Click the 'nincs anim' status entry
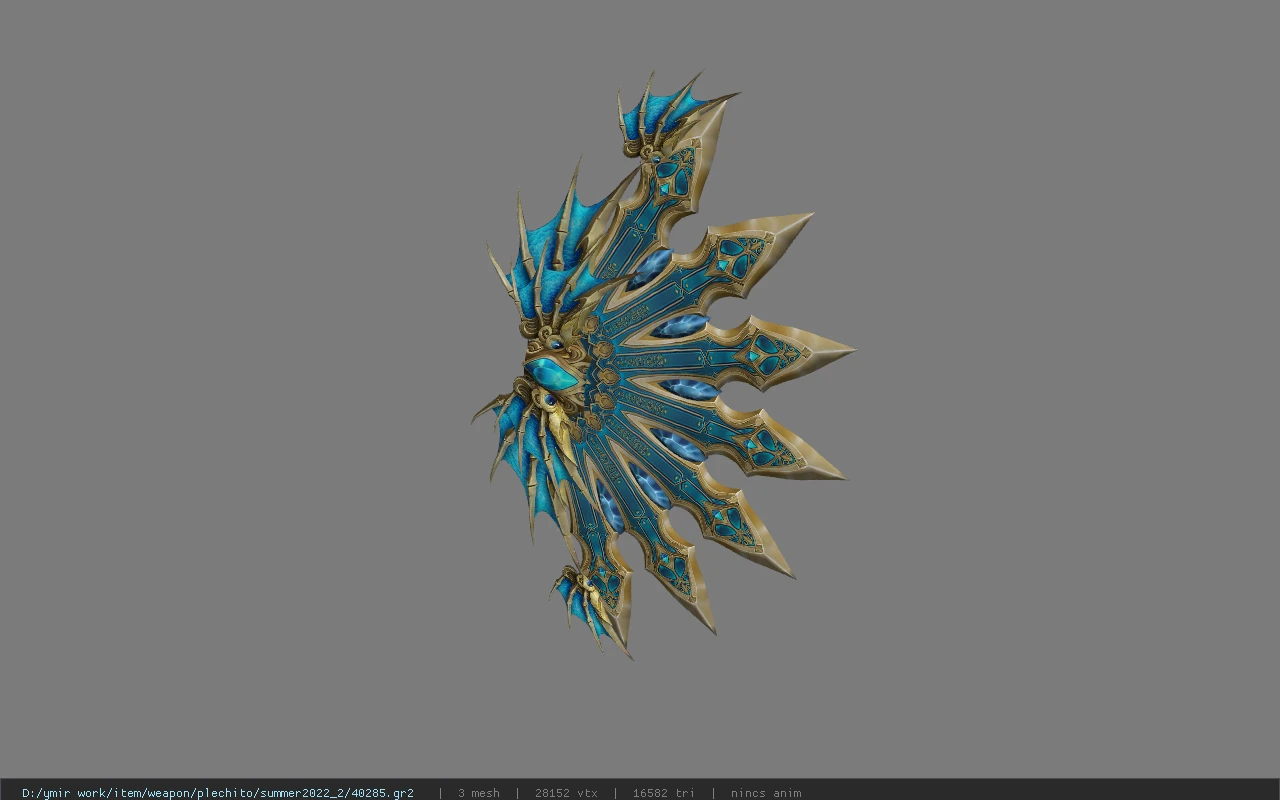 point(766,793)
